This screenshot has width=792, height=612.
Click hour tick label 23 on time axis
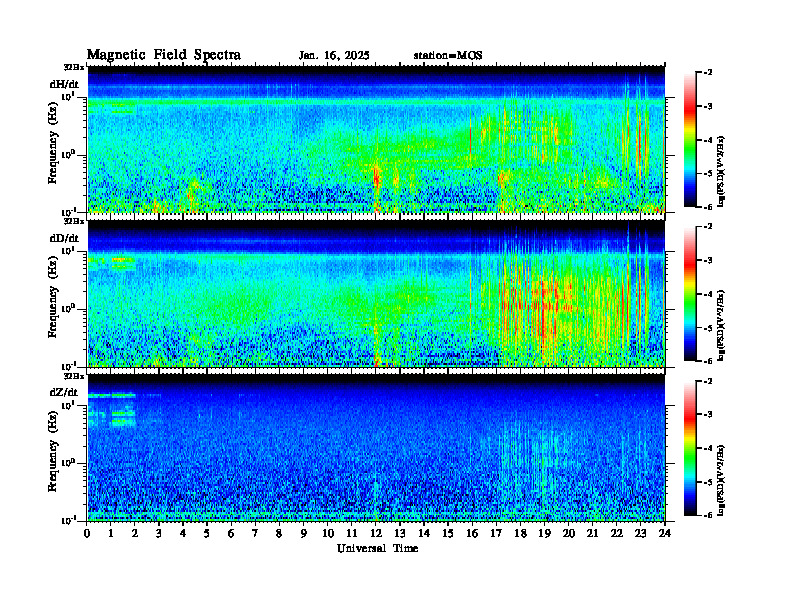(640, 534)
